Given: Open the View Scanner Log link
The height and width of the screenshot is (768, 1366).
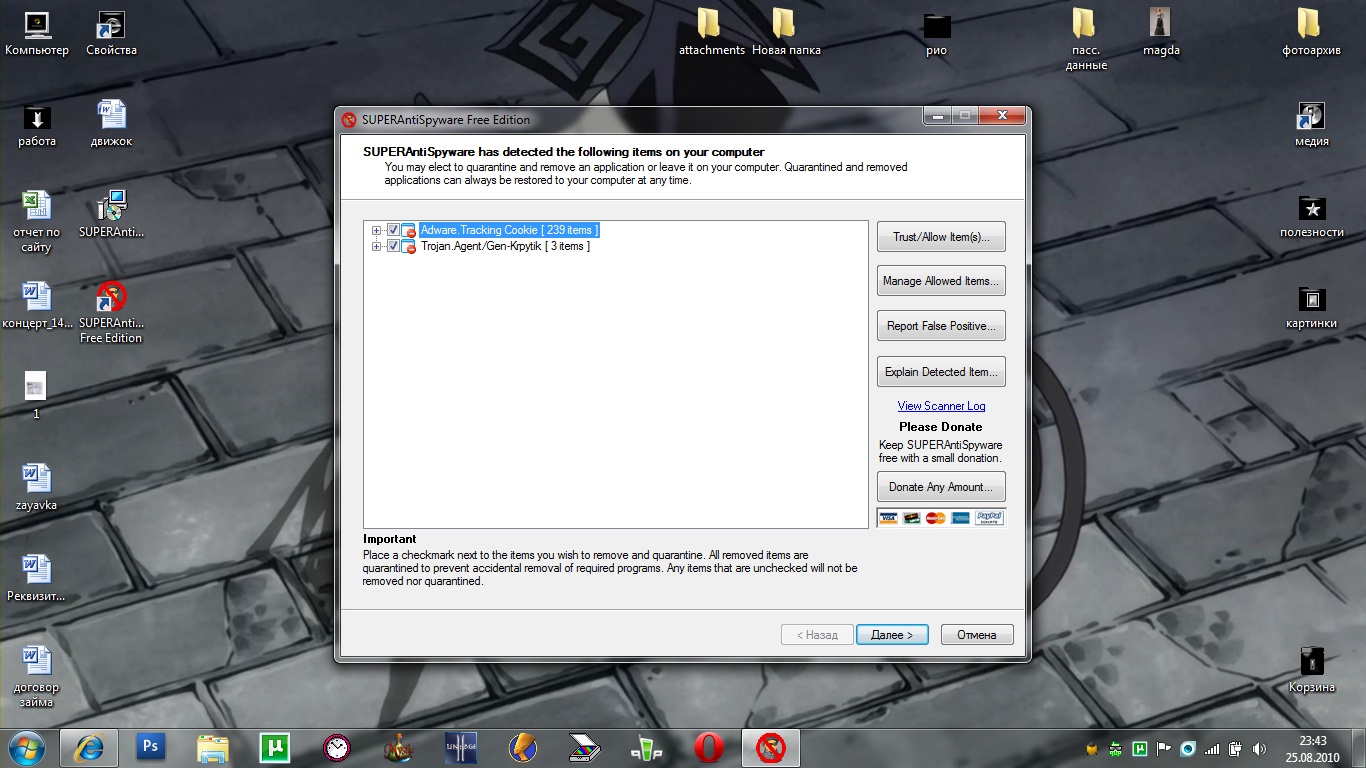Looking at the screenshot, I should pyautogui.click(x=941, y=406).
